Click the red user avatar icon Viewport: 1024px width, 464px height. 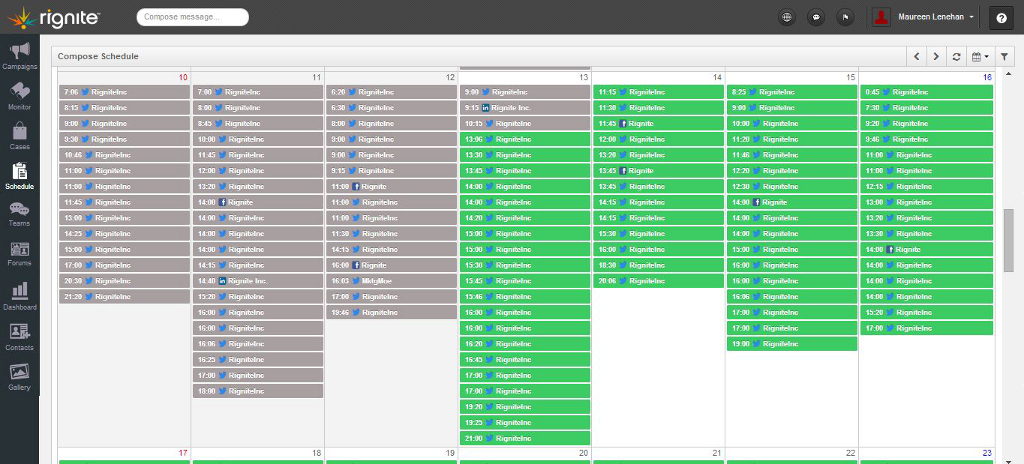[x=882, y=18]
